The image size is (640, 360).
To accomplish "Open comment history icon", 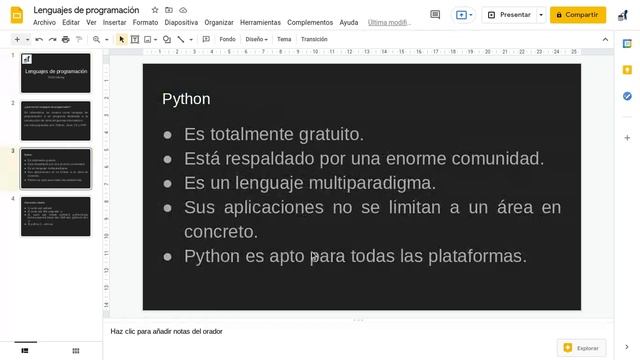I will [x=435, y=15].
